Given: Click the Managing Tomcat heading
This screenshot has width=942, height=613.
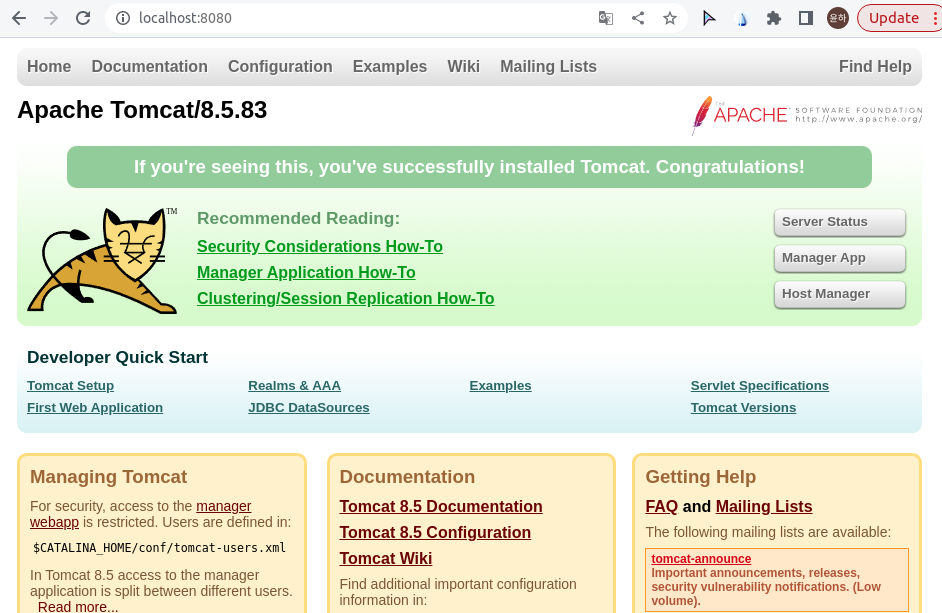Looking at the screenshot, I should [x=108, y=477].
